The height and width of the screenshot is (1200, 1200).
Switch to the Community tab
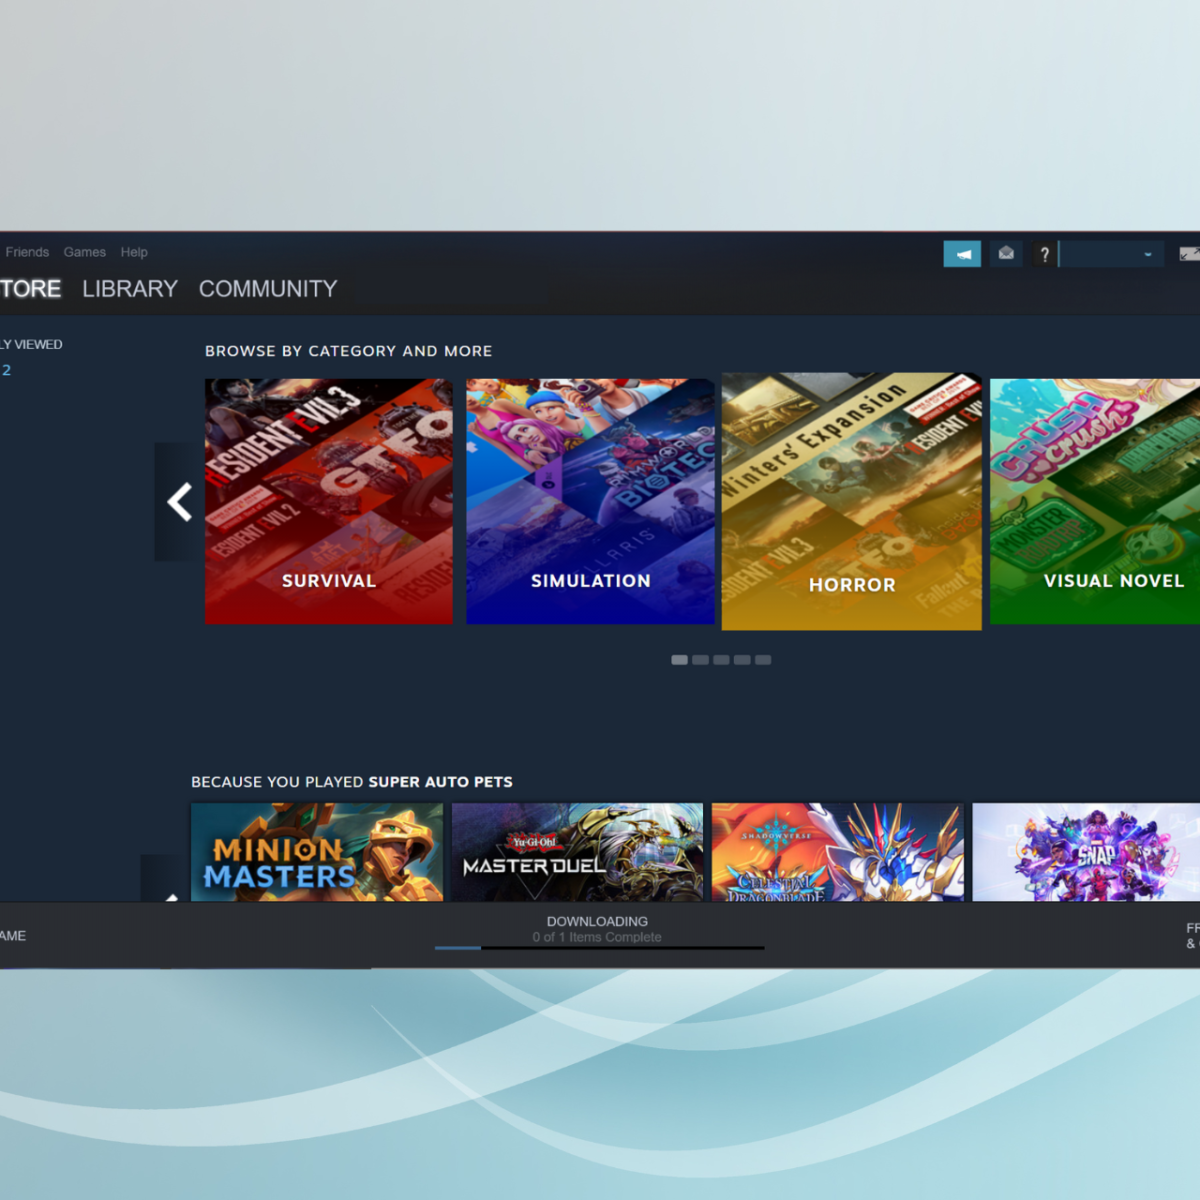click(268, 289)
